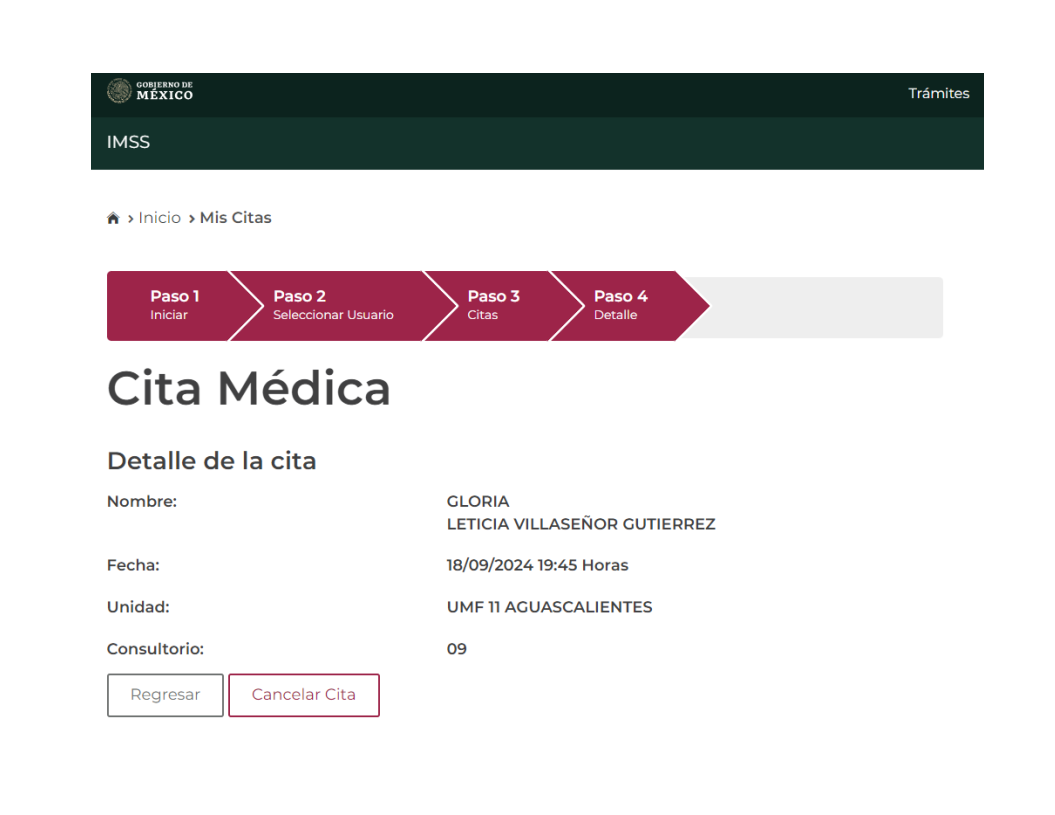Select Paso 4 Detalle step

point(620,306)
